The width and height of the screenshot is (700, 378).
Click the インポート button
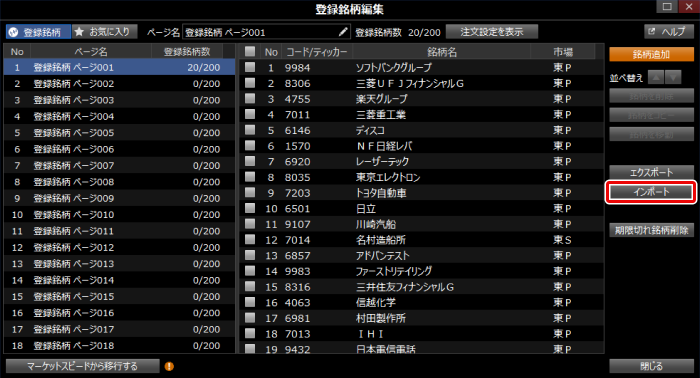(x=651, y=192)
